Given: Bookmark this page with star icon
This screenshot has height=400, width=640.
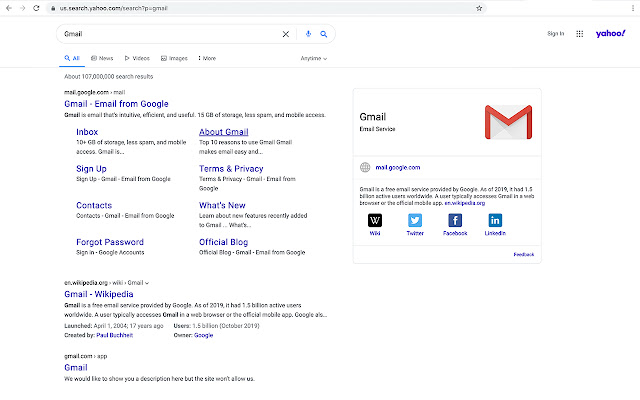Looking at the screenshot, I should (x=480, y=7).
